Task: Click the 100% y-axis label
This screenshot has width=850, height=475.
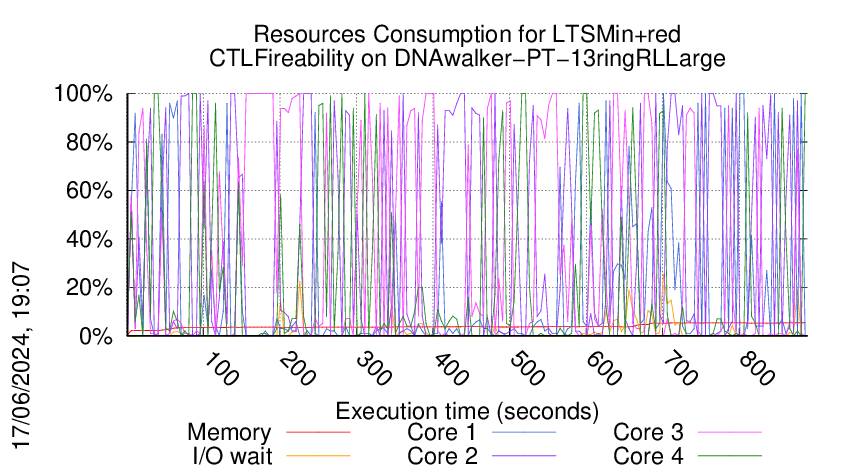Action: (x=83, y=94)
